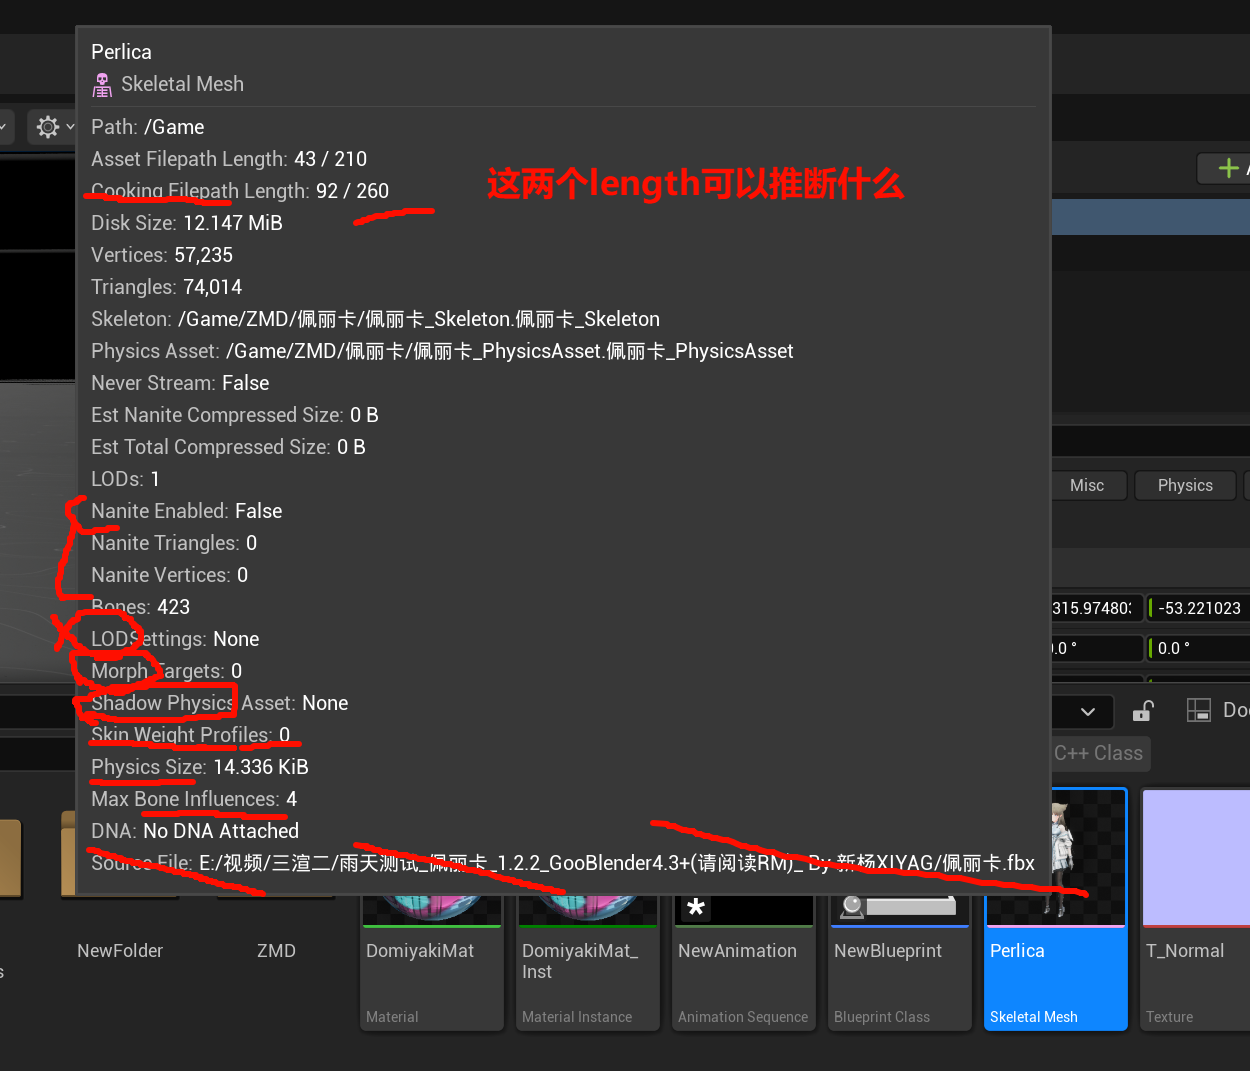Select the Misc filter tab
Viewport: 1250px width, 1071px height.
pyautogui.click(x=1087, y=485)
